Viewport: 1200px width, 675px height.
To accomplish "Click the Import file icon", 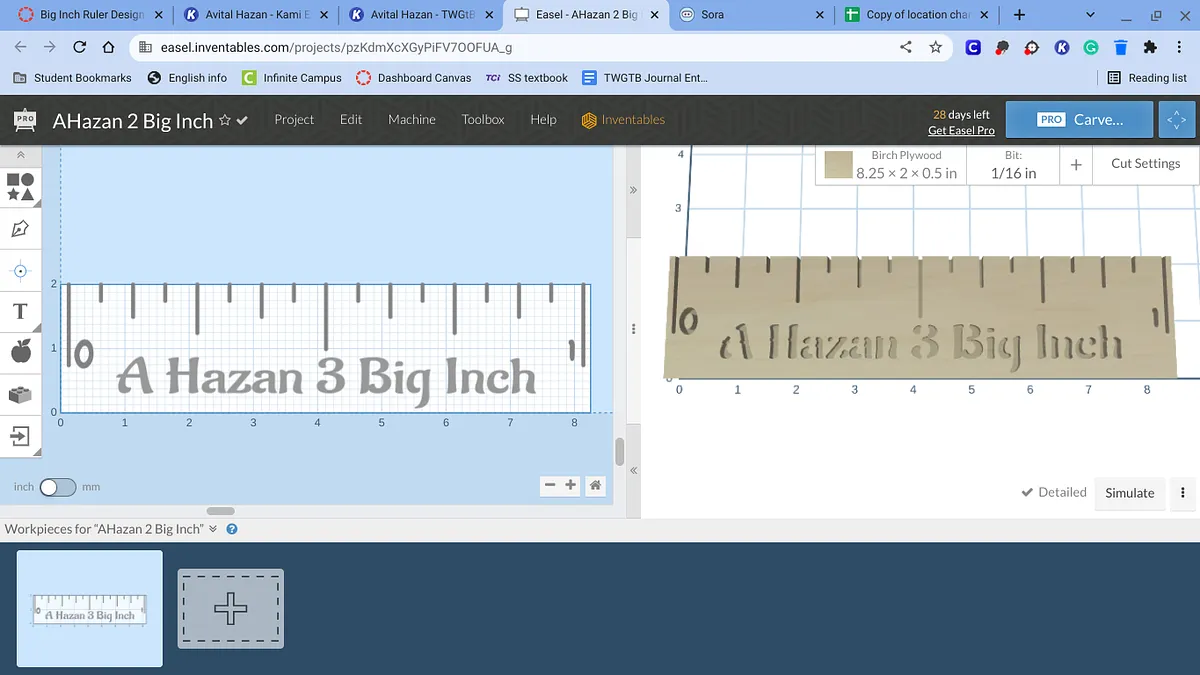I will [x=20, y=436].
